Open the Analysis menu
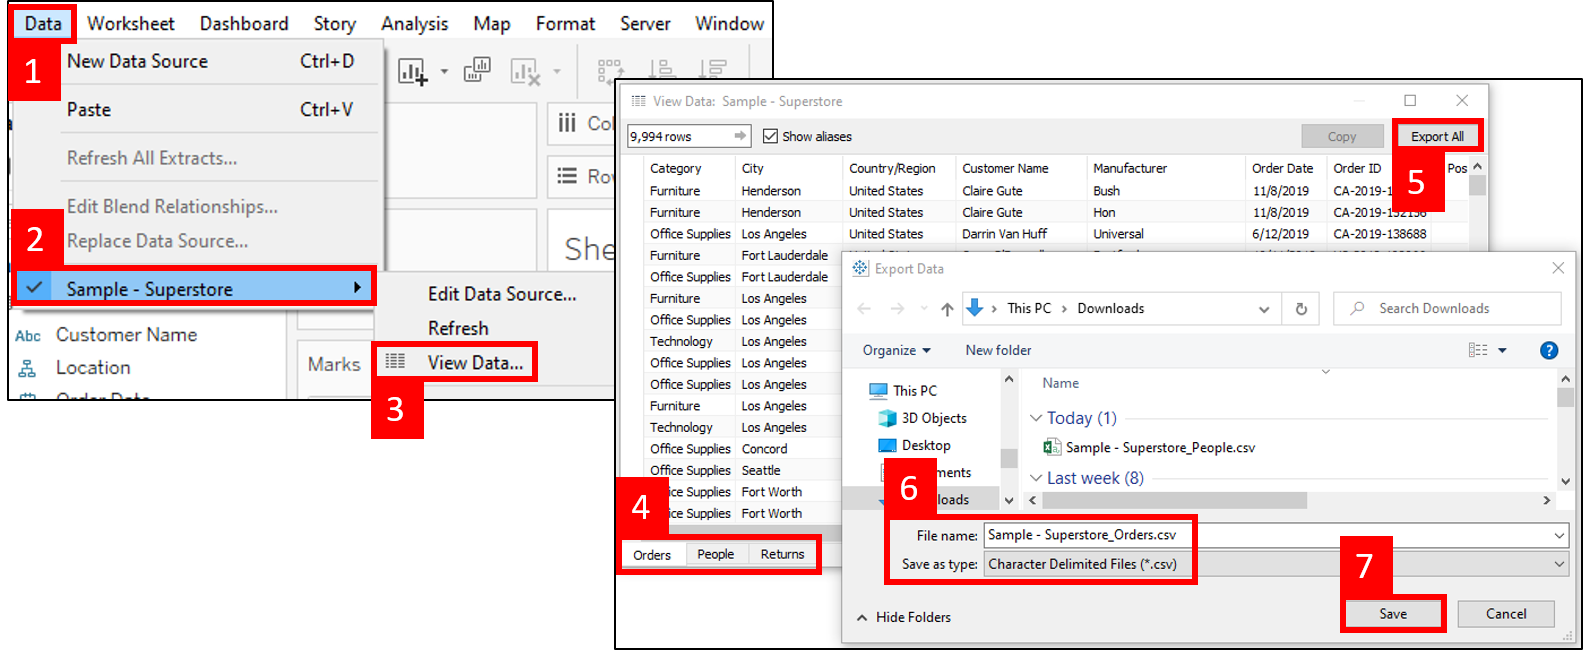 tap(415, 23)
